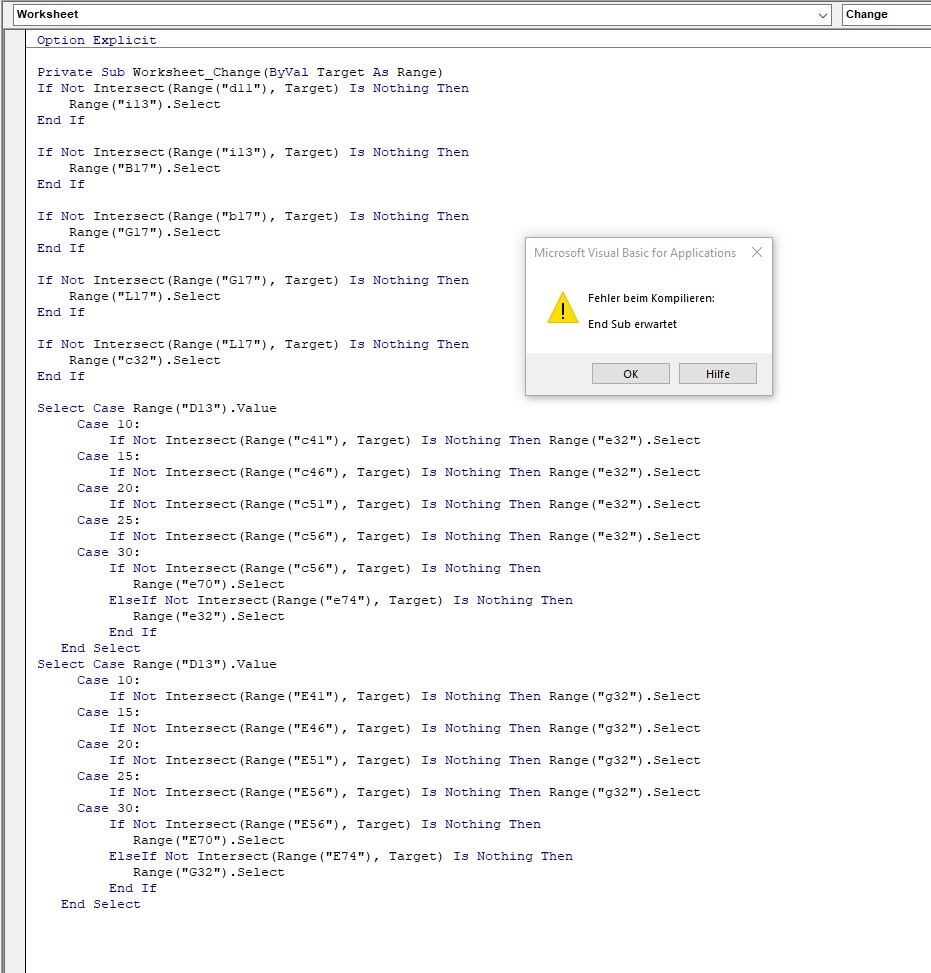Click the 'Fehler beim Kompilieren:' message text
Image resolution: width=931 pixels, height=973 pixels.
pyautogui.click(x=651, y=298)
